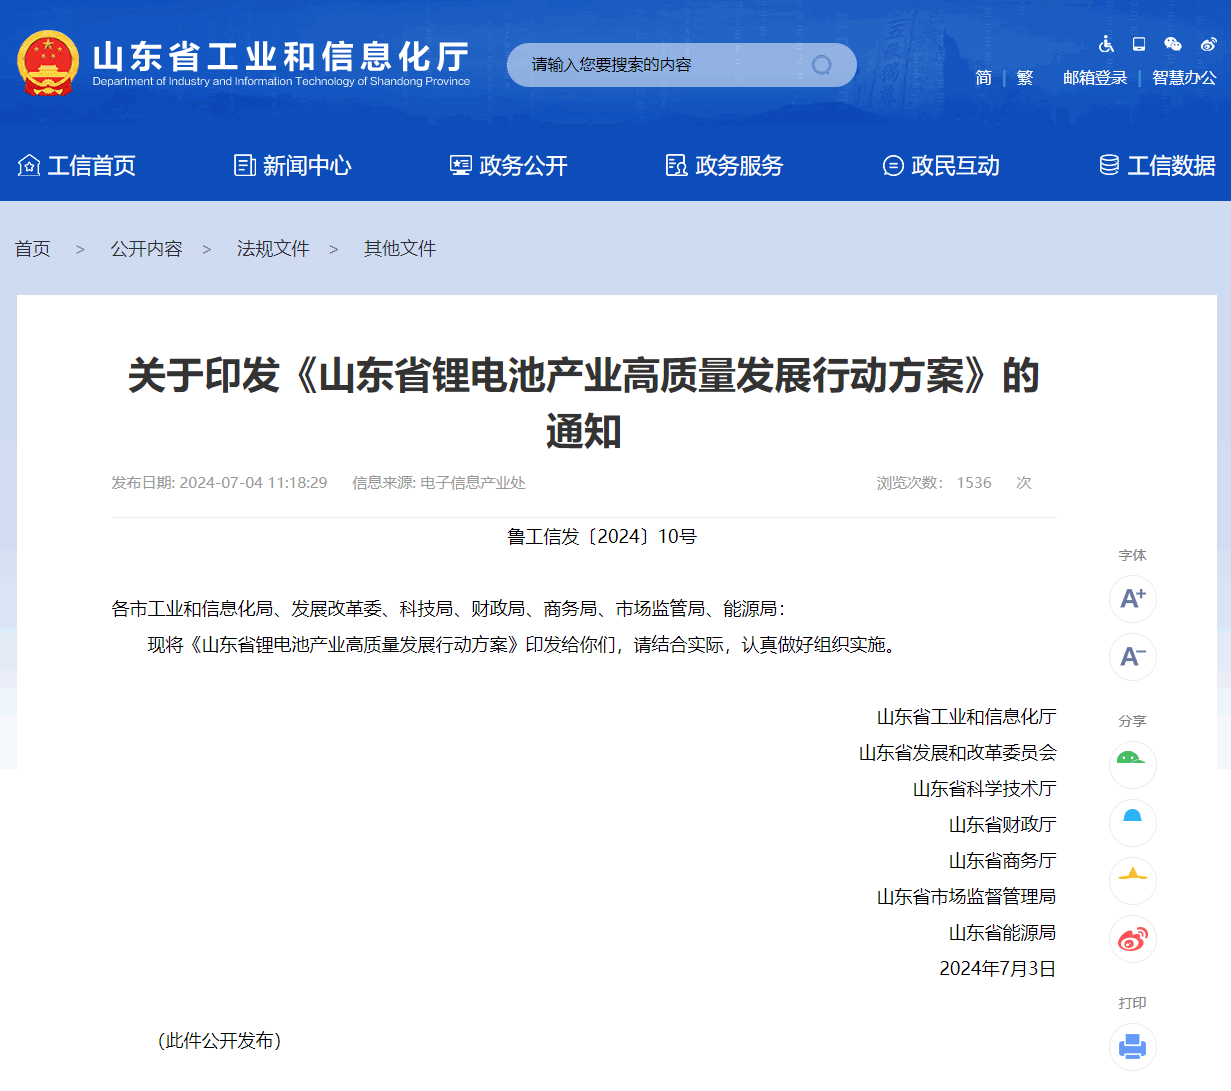Print the page using printer icon
Image resolution: width=1231 pixels, height=1091 pixels.
point(1133,1047)
